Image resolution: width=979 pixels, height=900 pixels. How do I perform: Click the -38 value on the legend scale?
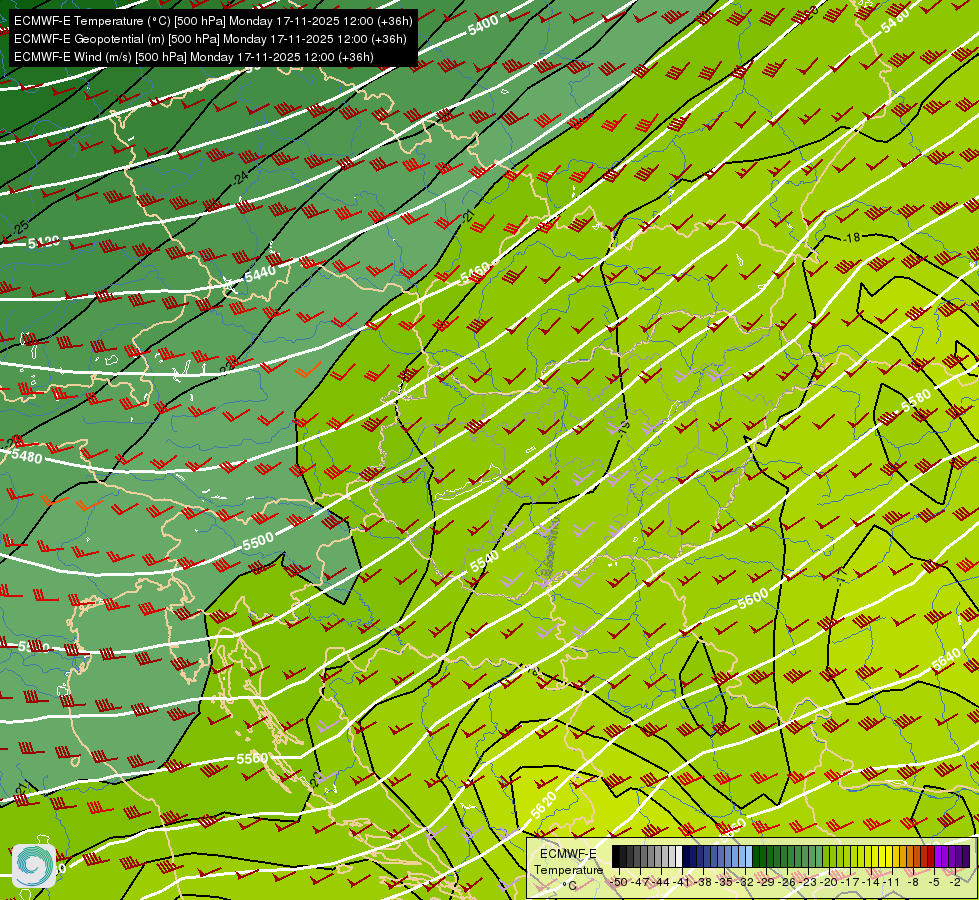pos(704,882)
